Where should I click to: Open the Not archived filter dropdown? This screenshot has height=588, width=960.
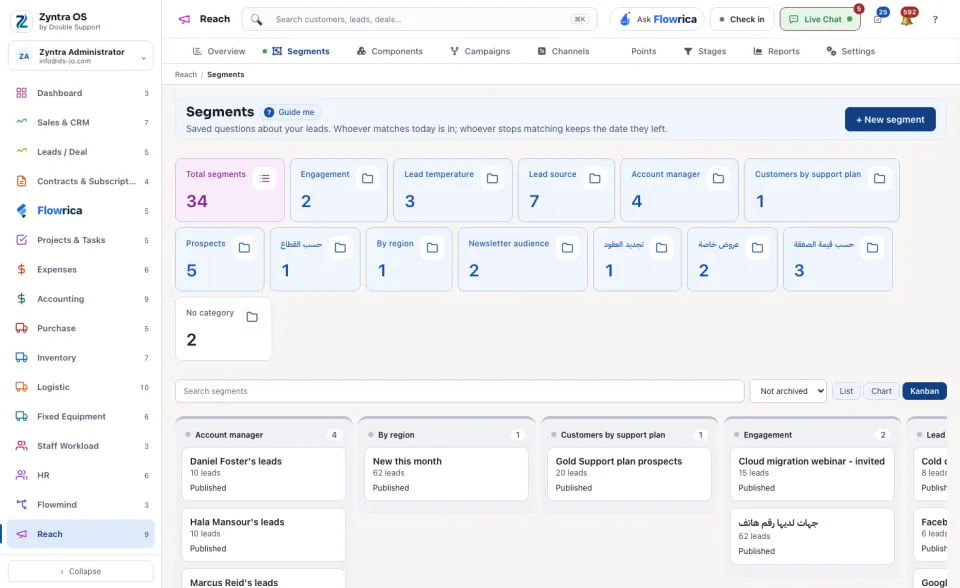[788, 391]
